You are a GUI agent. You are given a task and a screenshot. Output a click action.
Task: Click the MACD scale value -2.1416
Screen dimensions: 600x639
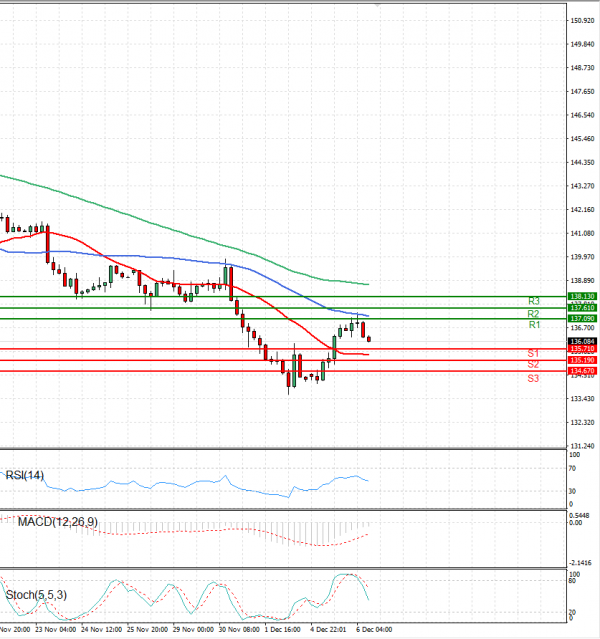pyautogui.click(x=580, y=563)
